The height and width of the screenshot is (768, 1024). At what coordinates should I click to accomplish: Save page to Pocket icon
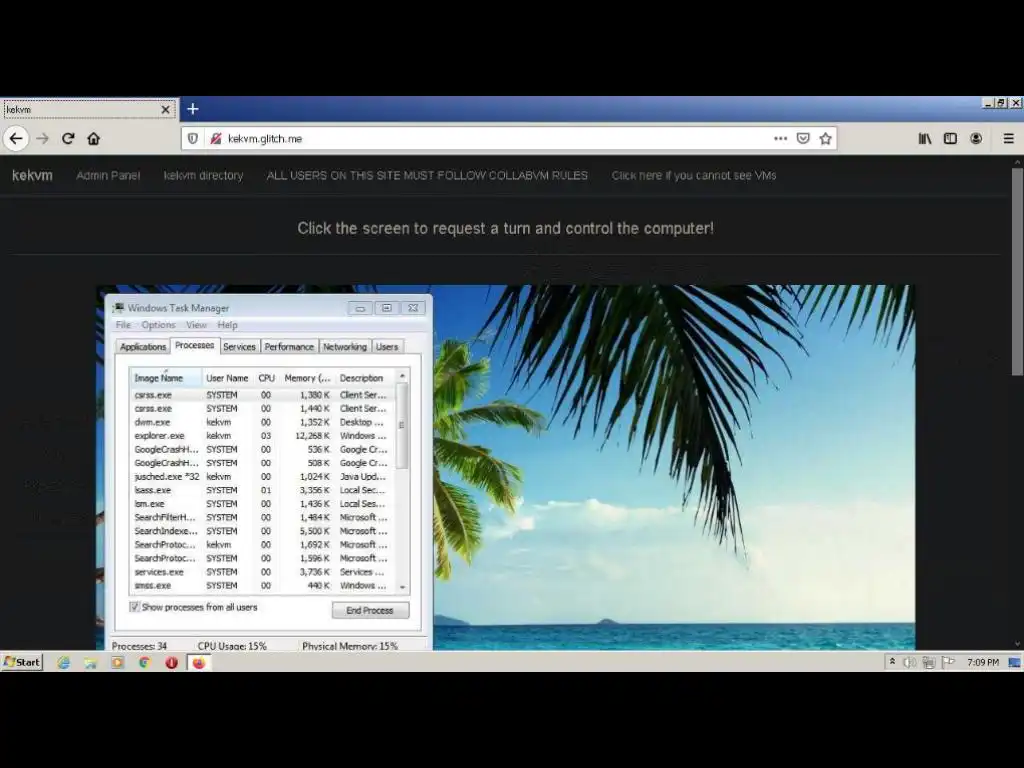(x=803, y=138)
